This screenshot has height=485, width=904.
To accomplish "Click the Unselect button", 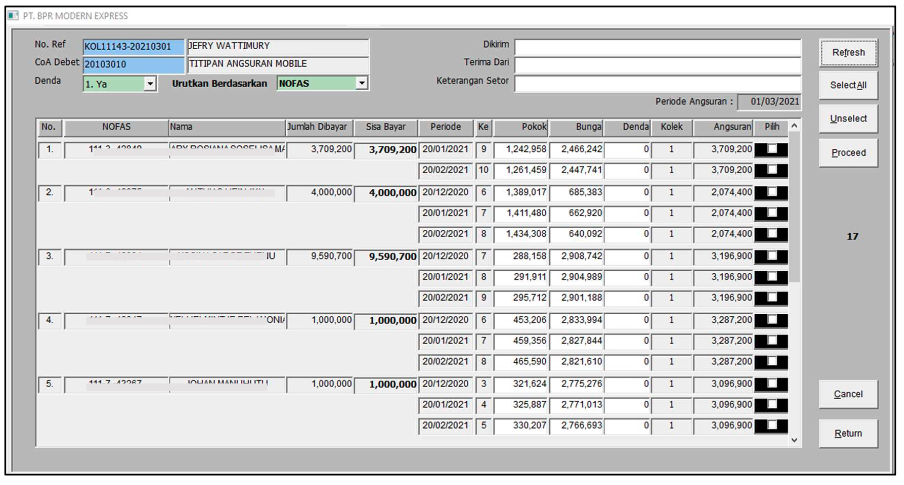I will pyautogui.click(x=848, y=119).
